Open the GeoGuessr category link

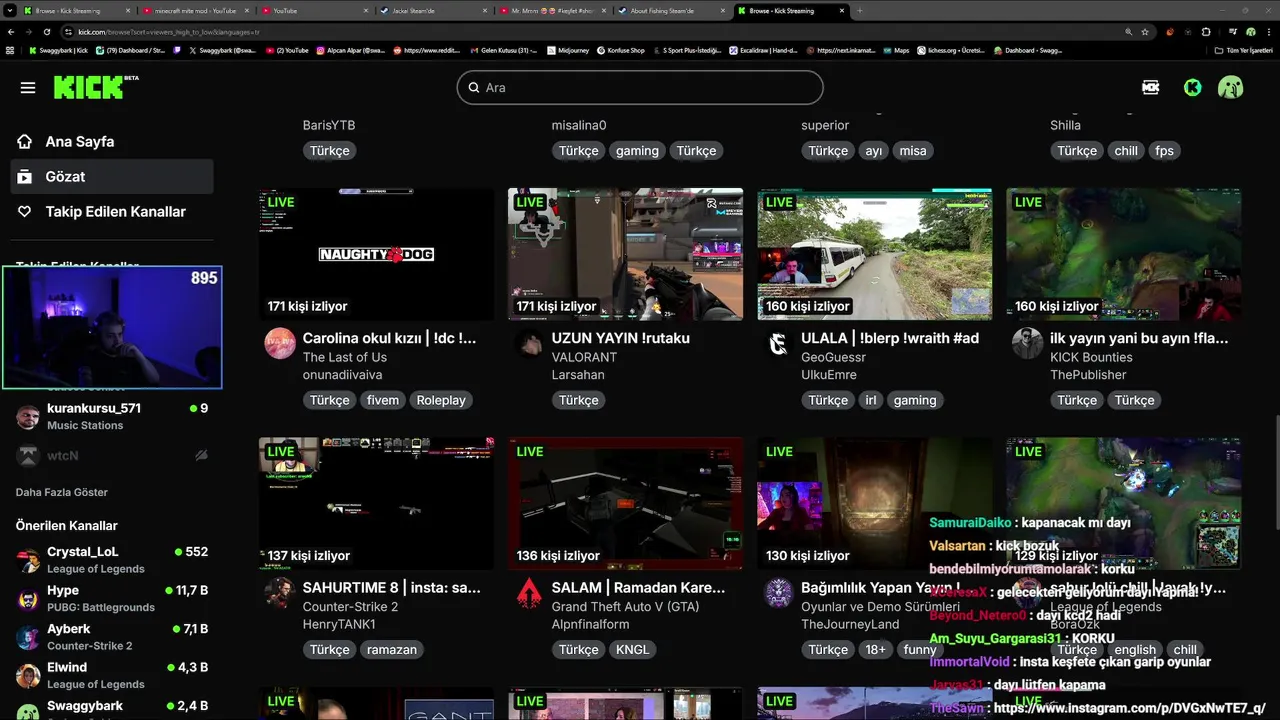[833, 357]
